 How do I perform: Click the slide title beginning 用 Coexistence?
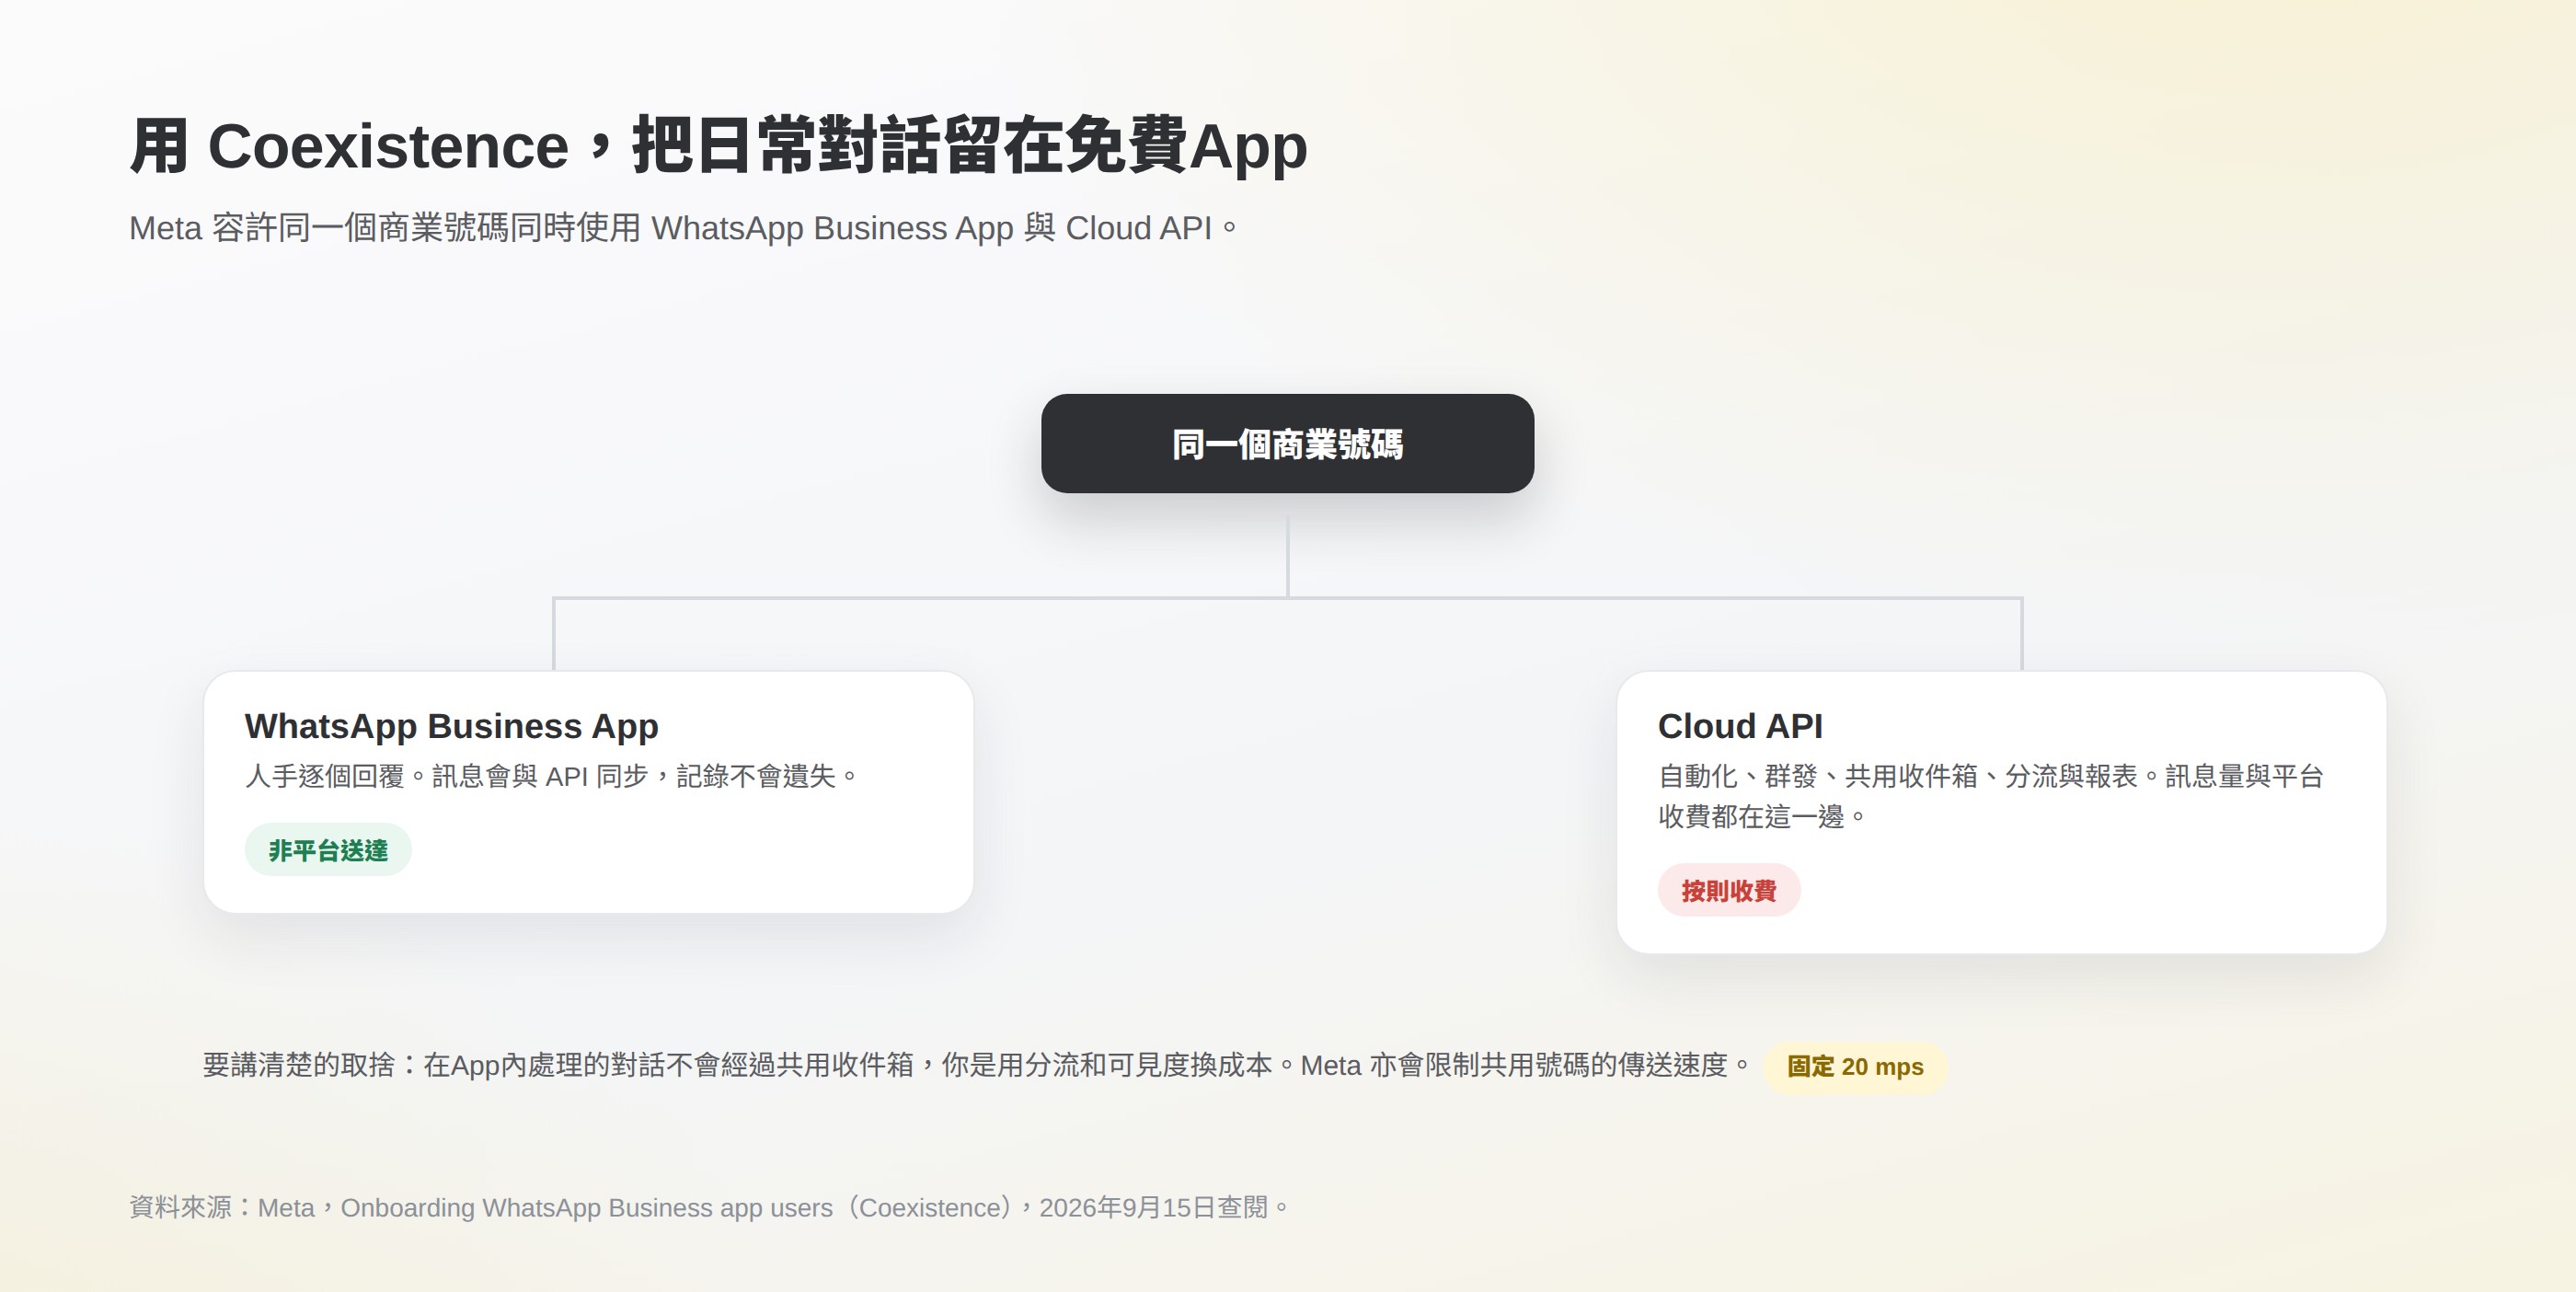pyautogui.click(x=718, y=146)
